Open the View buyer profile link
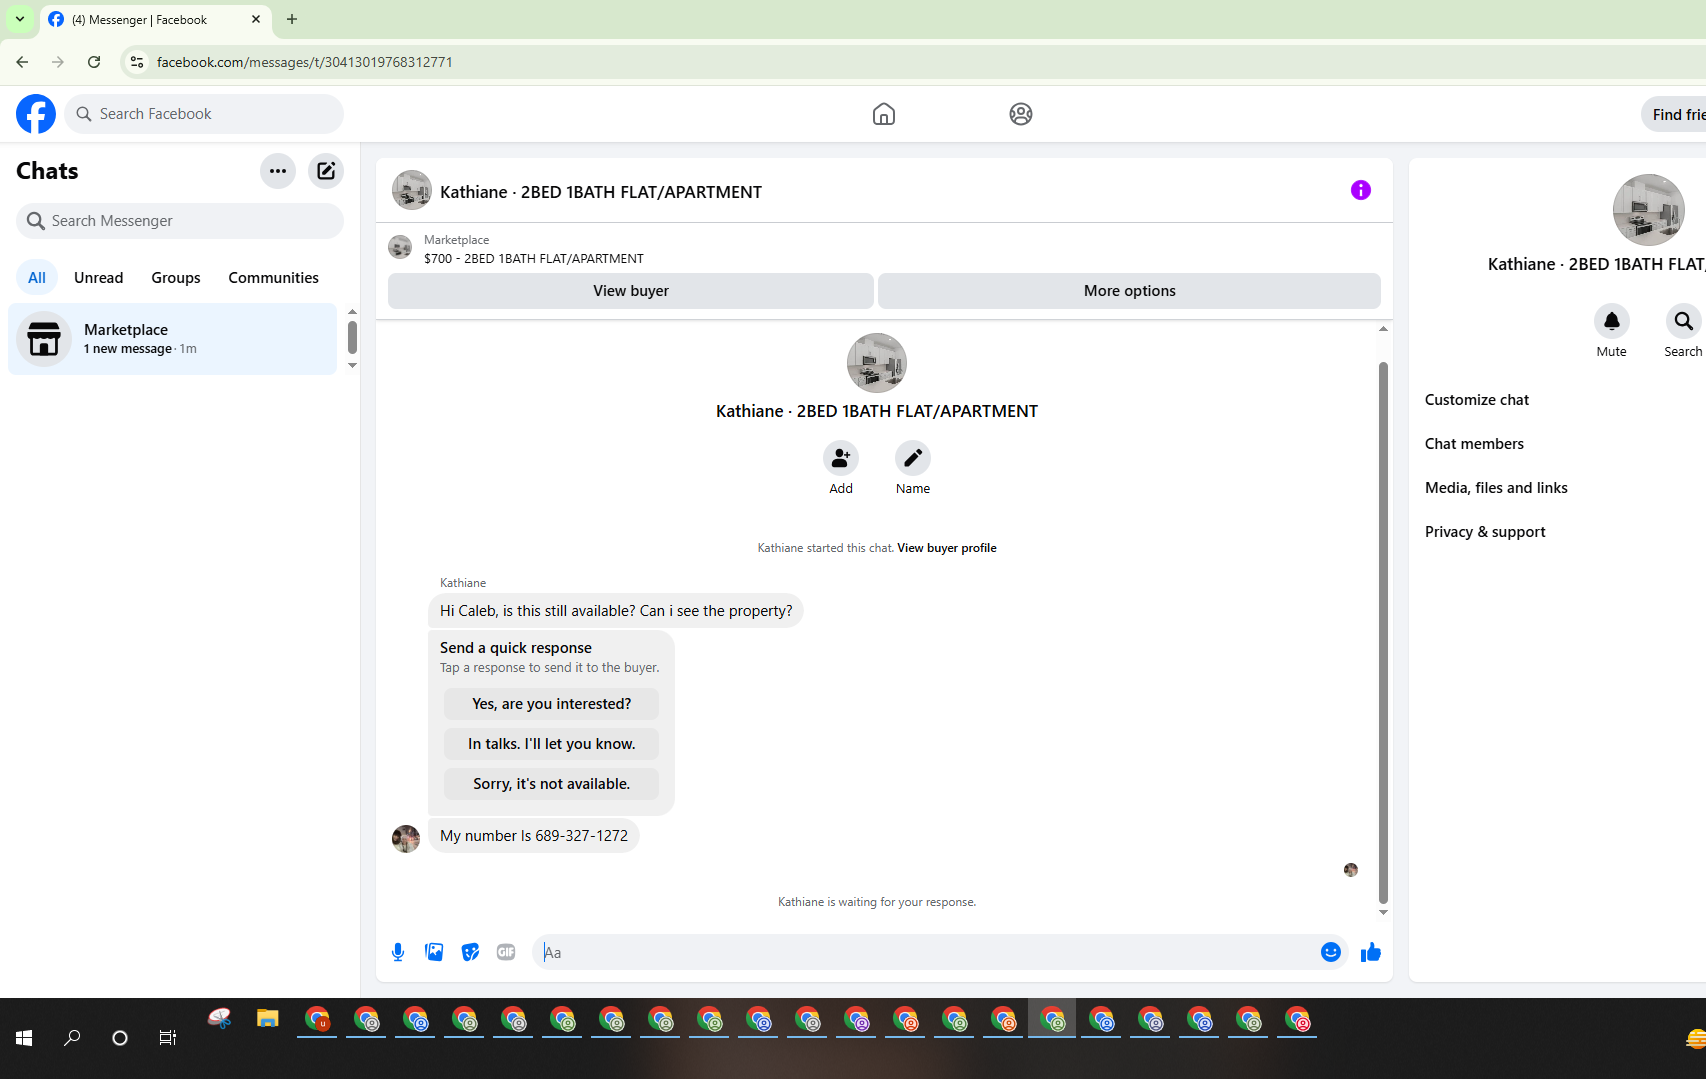Viewport: 1706px width, 1079px height. coord(947,548)
